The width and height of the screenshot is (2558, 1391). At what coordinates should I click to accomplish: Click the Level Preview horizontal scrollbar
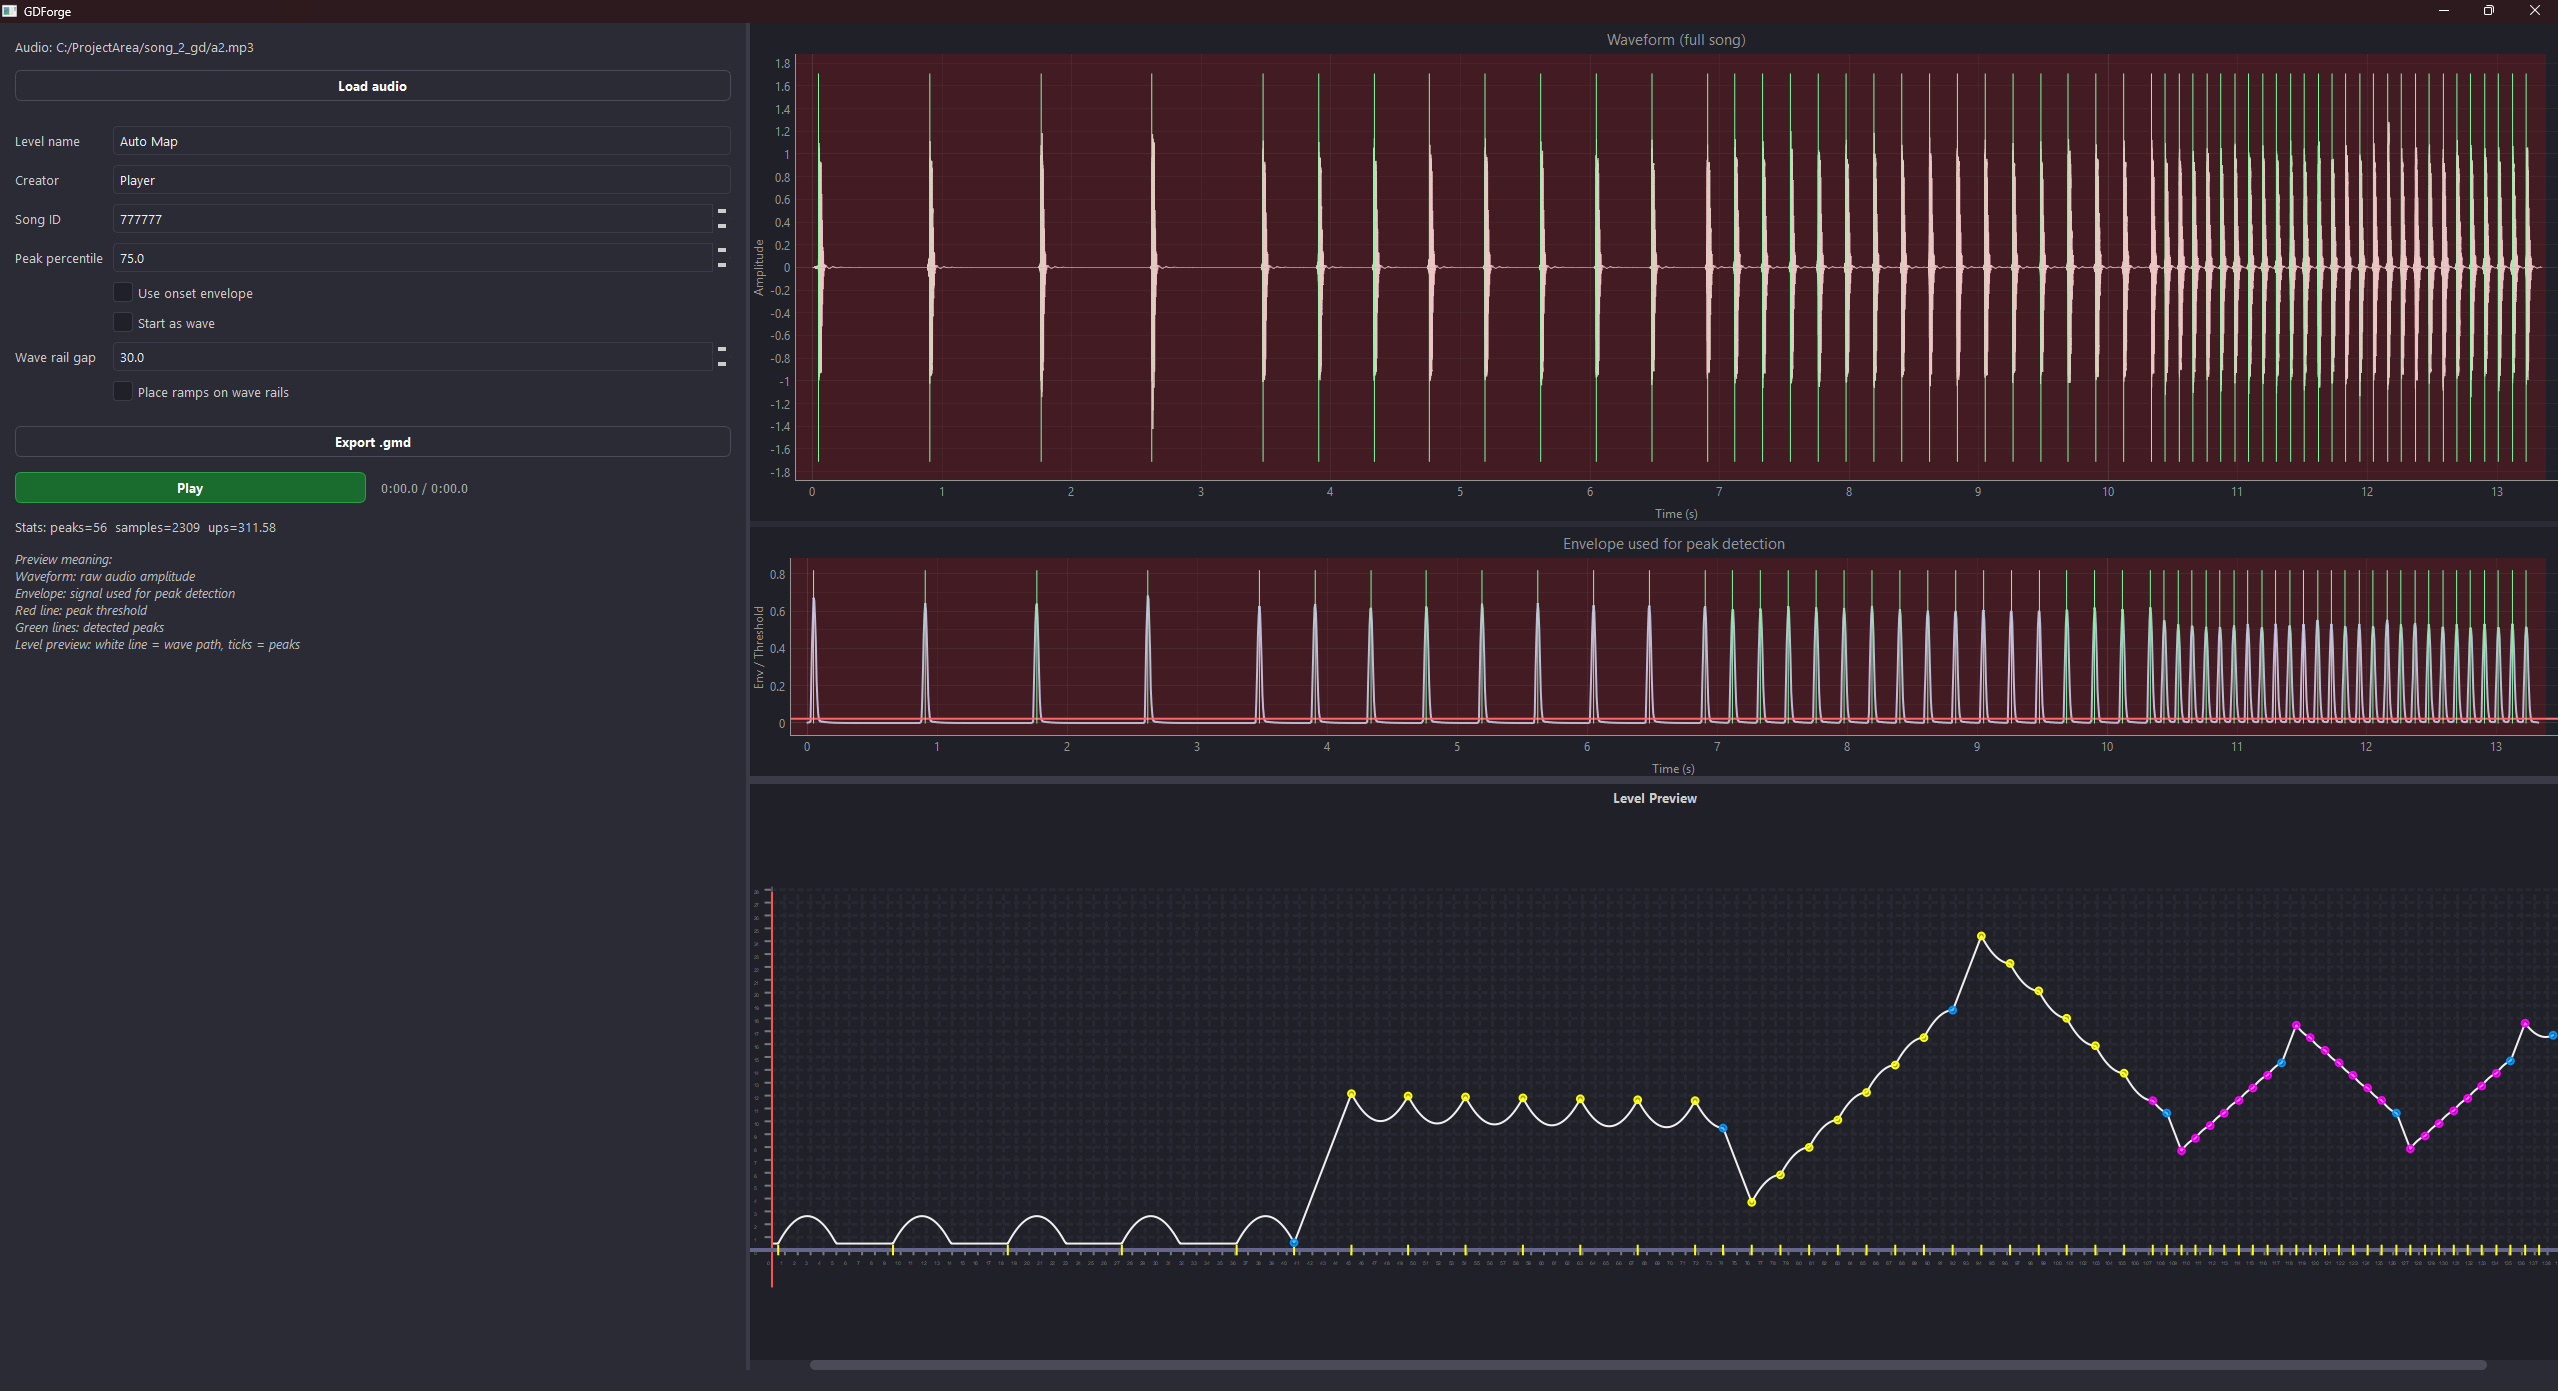coord(1647,1365)
